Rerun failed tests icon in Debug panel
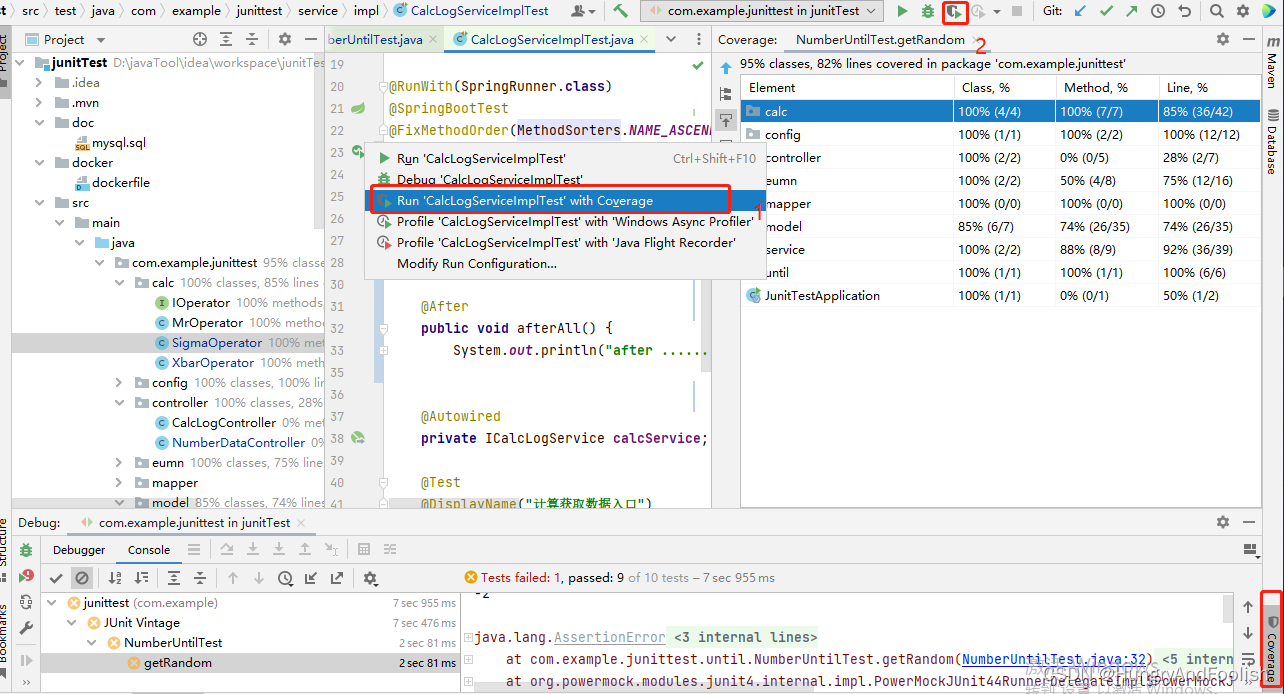The width and height of the screenshot is (1284, 694). tap(26, 577)
